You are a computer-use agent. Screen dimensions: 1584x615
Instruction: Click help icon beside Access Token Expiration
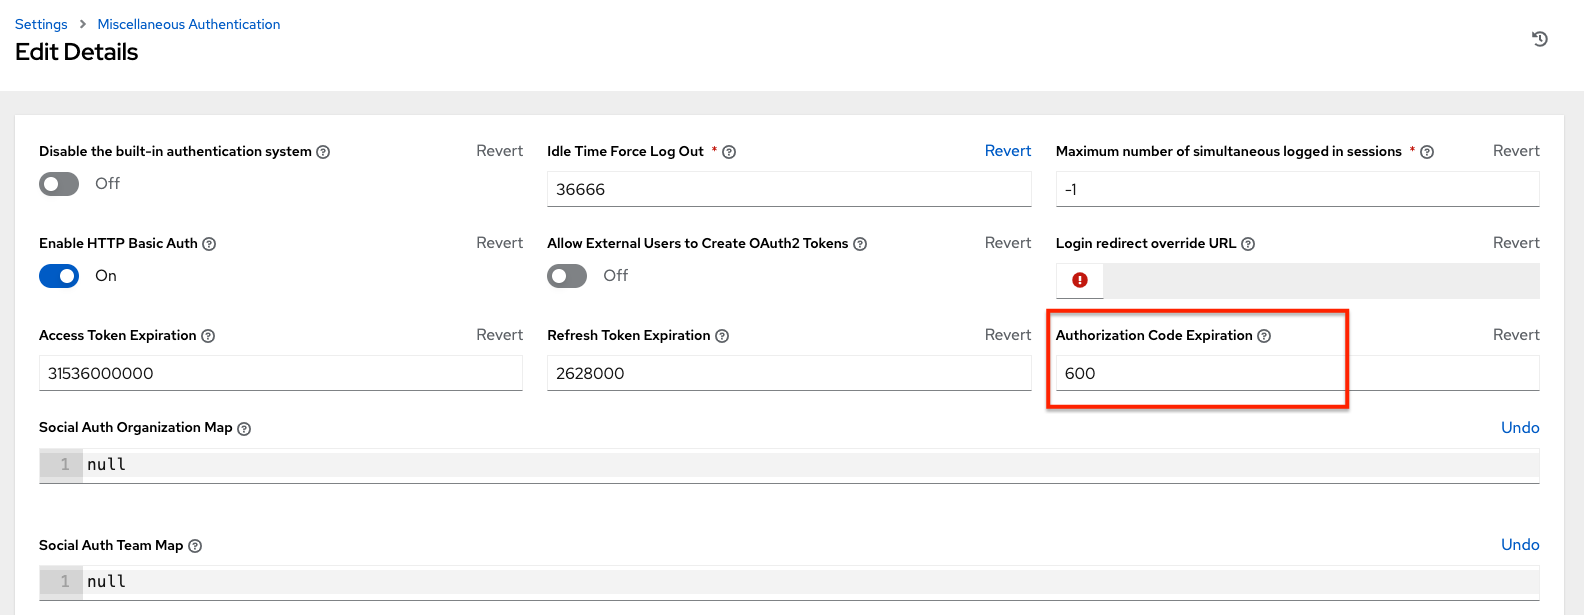point(208,336)
